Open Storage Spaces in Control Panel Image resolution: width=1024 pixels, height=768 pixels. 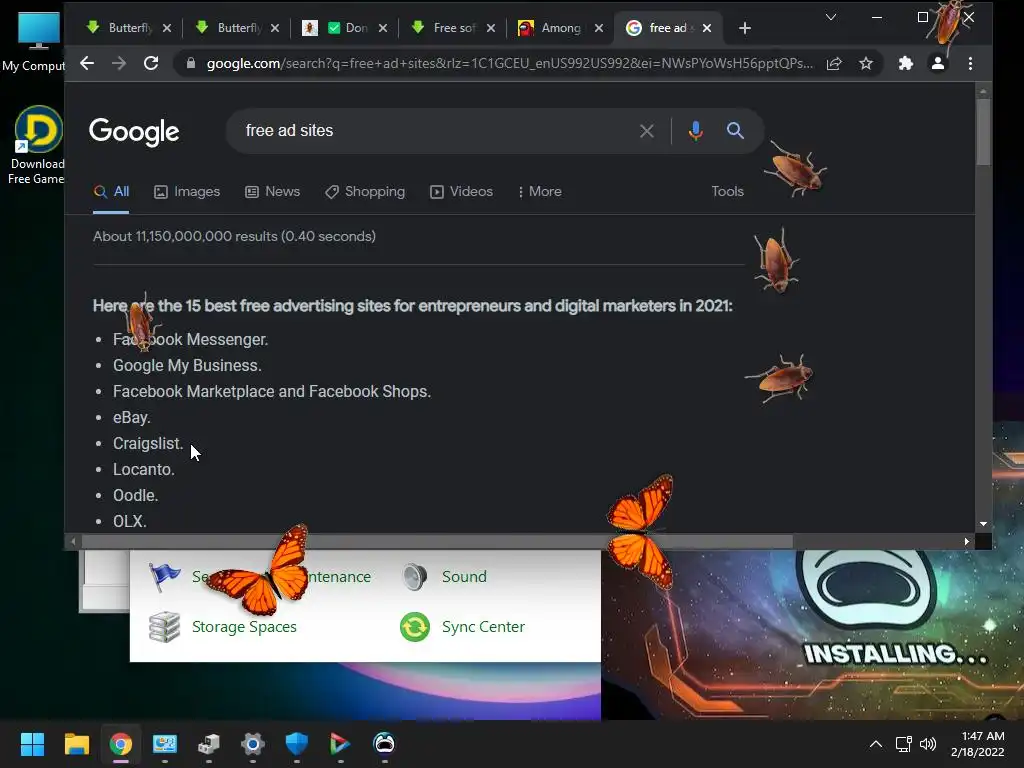(x=244, y=627)
